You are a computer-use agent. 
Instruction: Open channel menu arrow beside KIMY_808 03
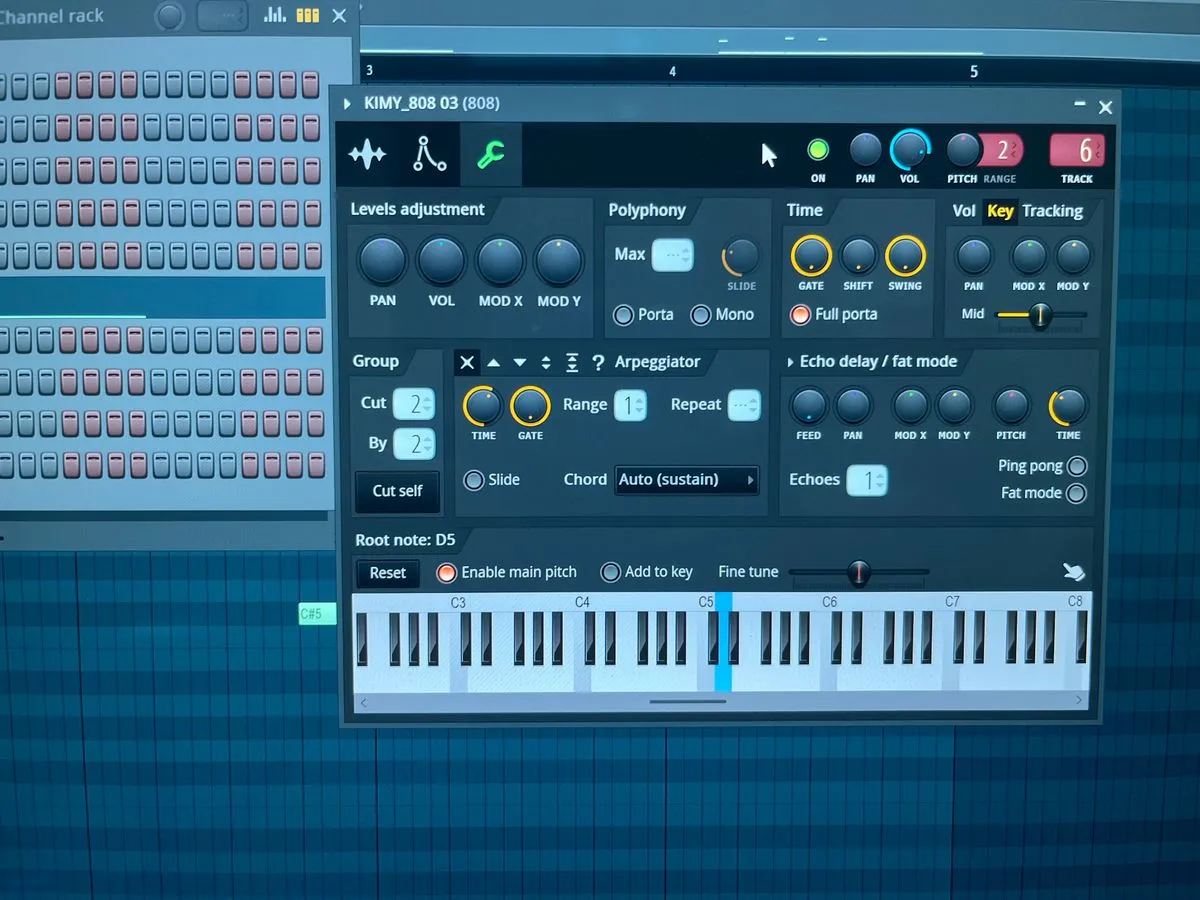tap(347, 104)
